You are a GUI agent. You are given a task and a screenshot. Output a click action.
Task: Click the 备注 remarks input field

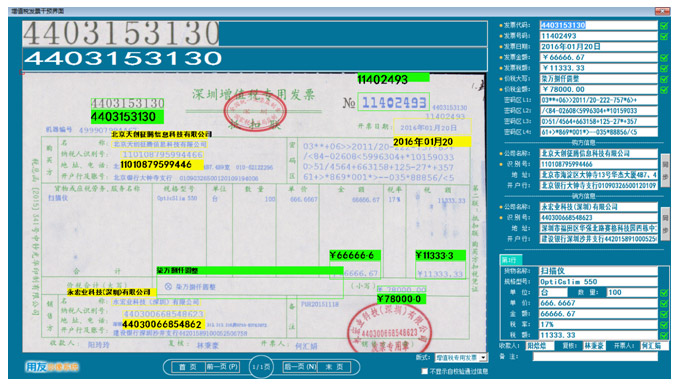pyautogui.click(x=595, y=357)
